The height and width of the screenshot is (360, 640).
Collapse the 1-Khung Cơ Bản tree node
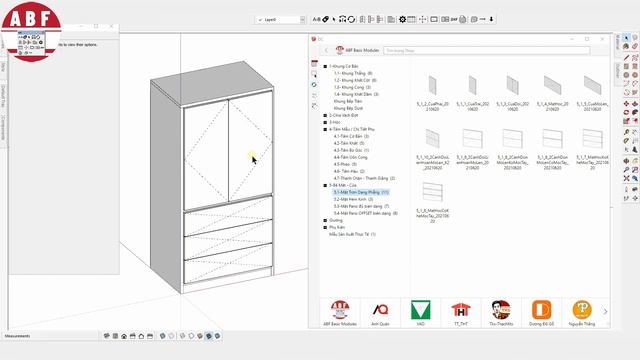[325, 66]
